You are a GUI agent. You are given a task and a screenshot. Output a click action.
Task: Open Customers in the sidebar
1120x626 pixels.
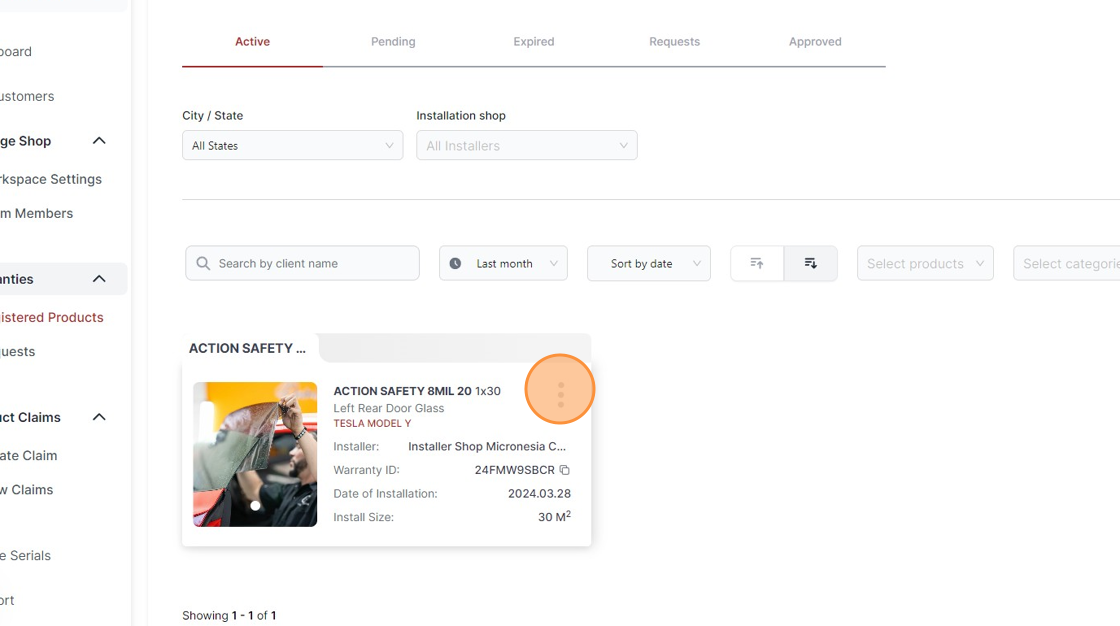(27, 96)
